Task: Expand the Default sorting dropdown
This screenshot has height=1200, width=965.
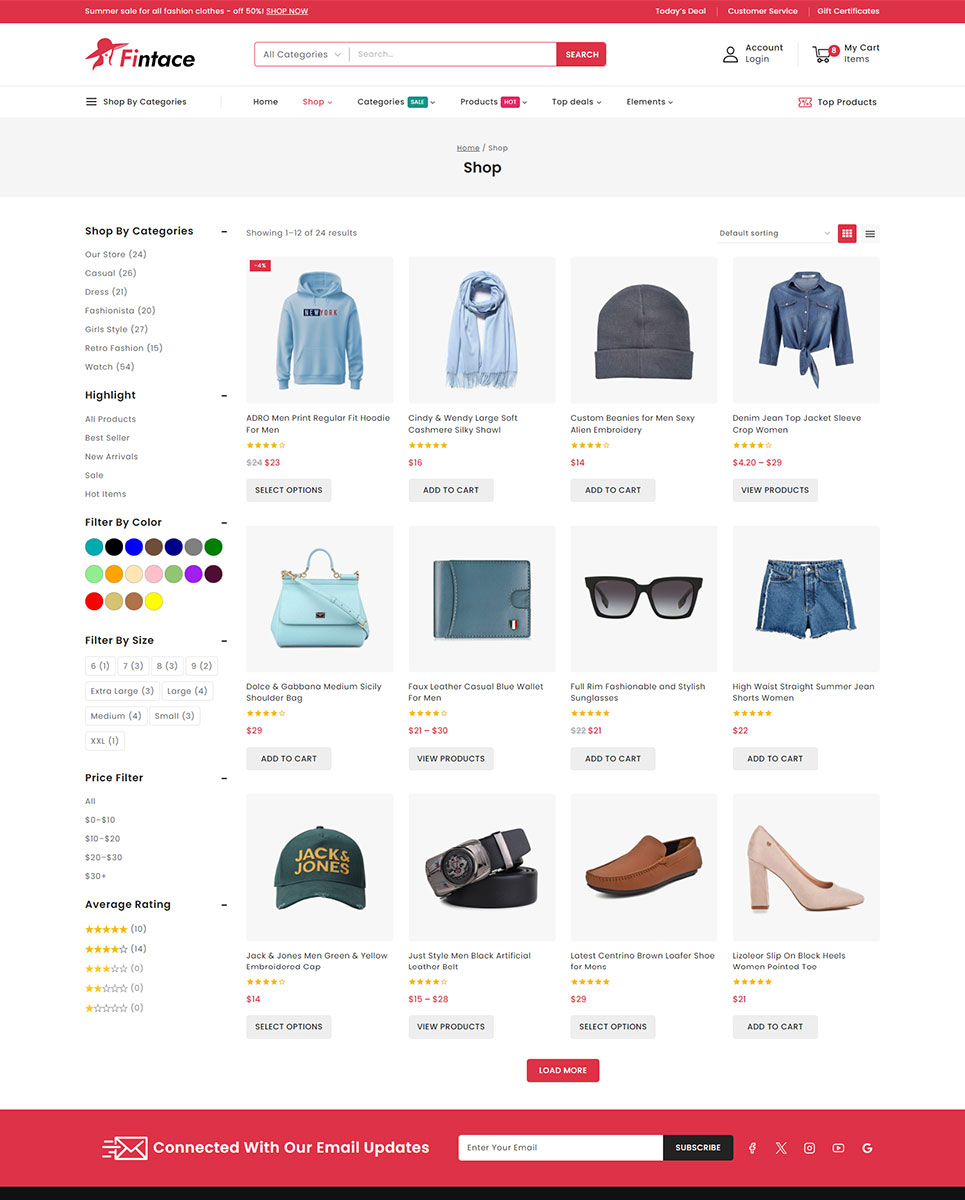Action: (x=774, y=233)
